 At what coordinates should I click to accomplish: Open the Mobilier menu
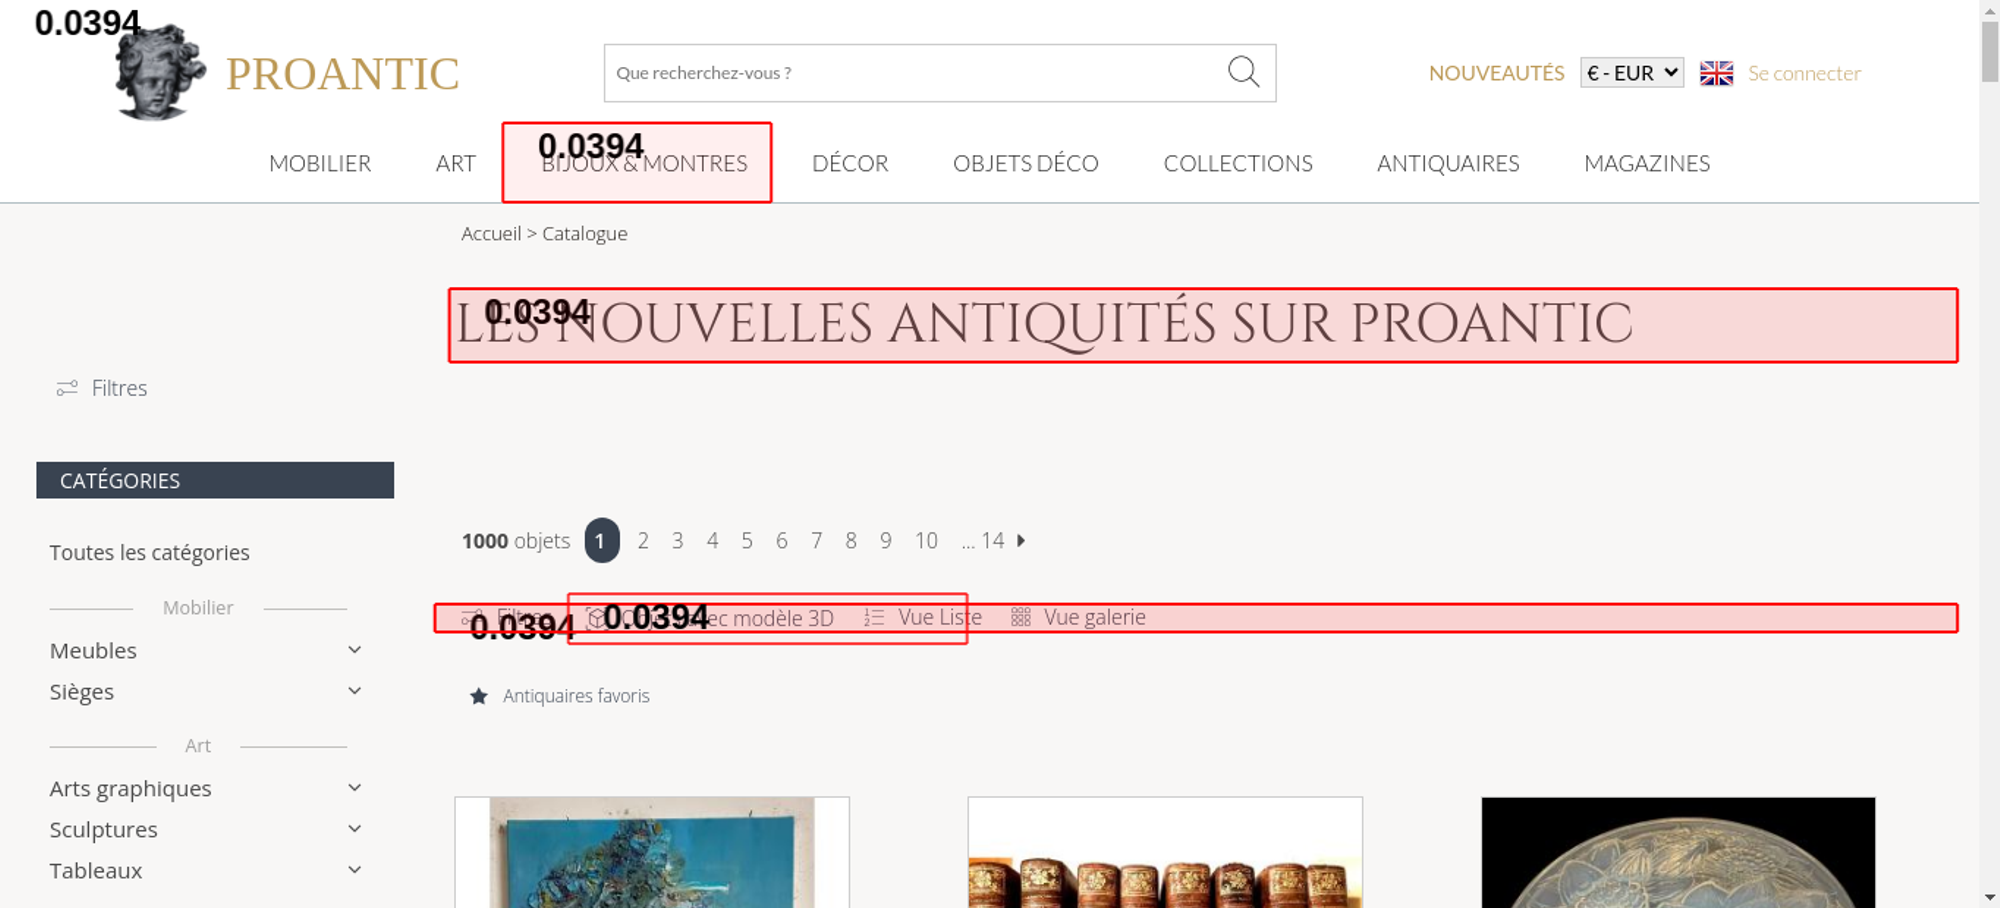pos(320,164)
